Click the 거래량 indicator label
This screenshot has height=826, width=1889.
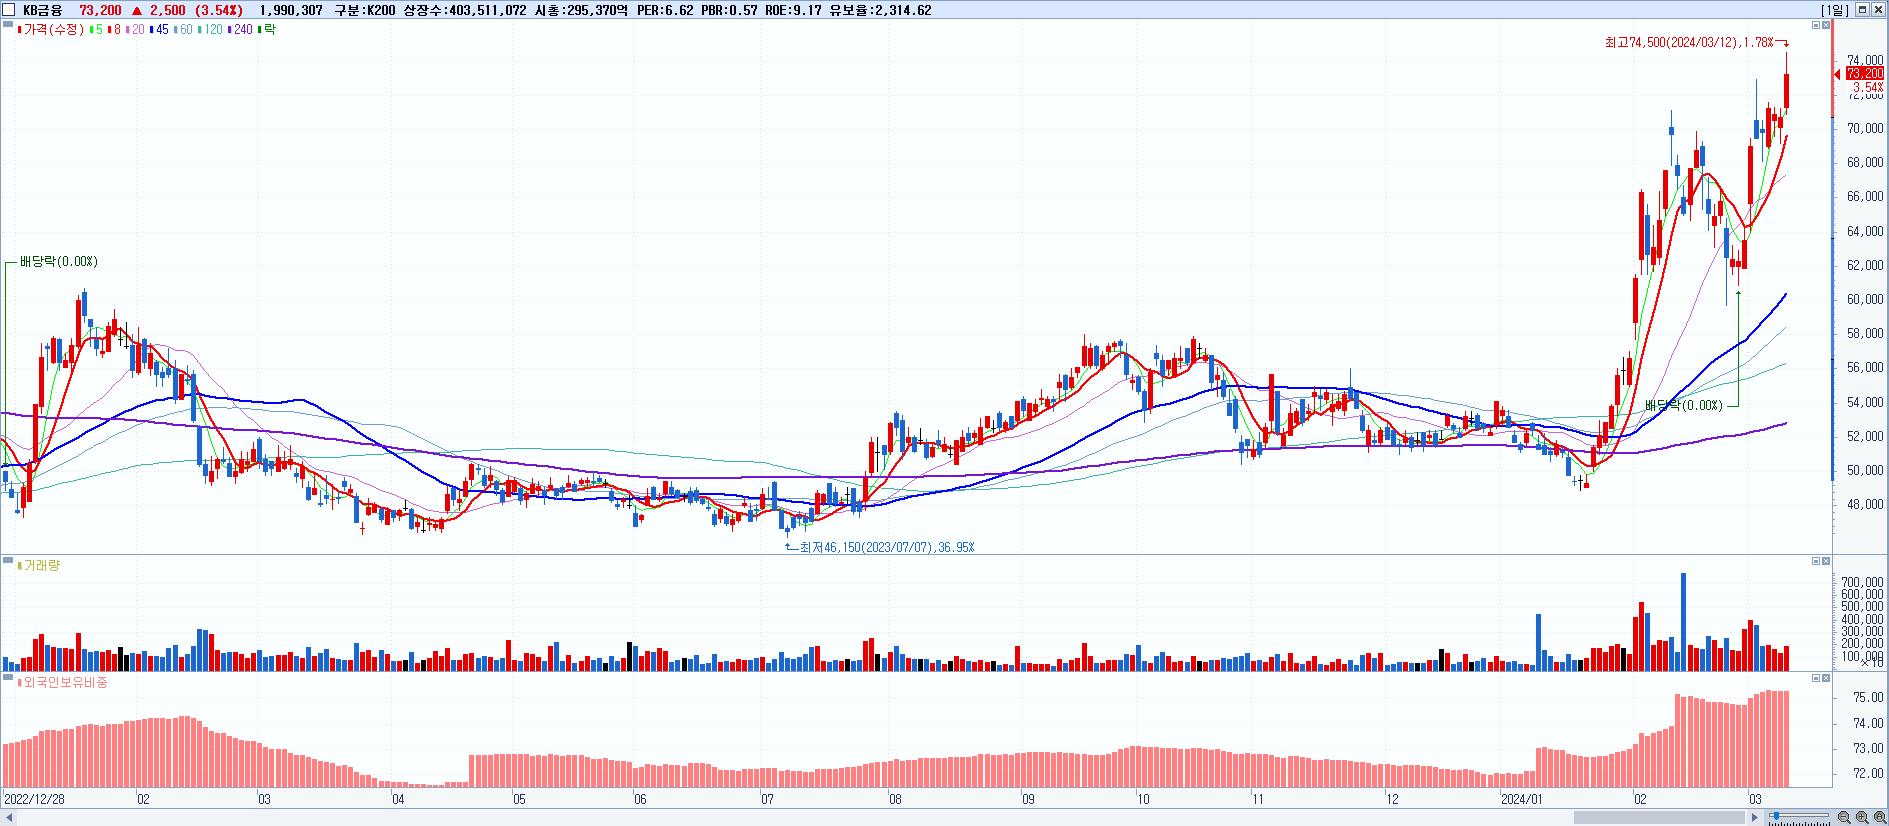pyautogui.click(x=40, y=566)
